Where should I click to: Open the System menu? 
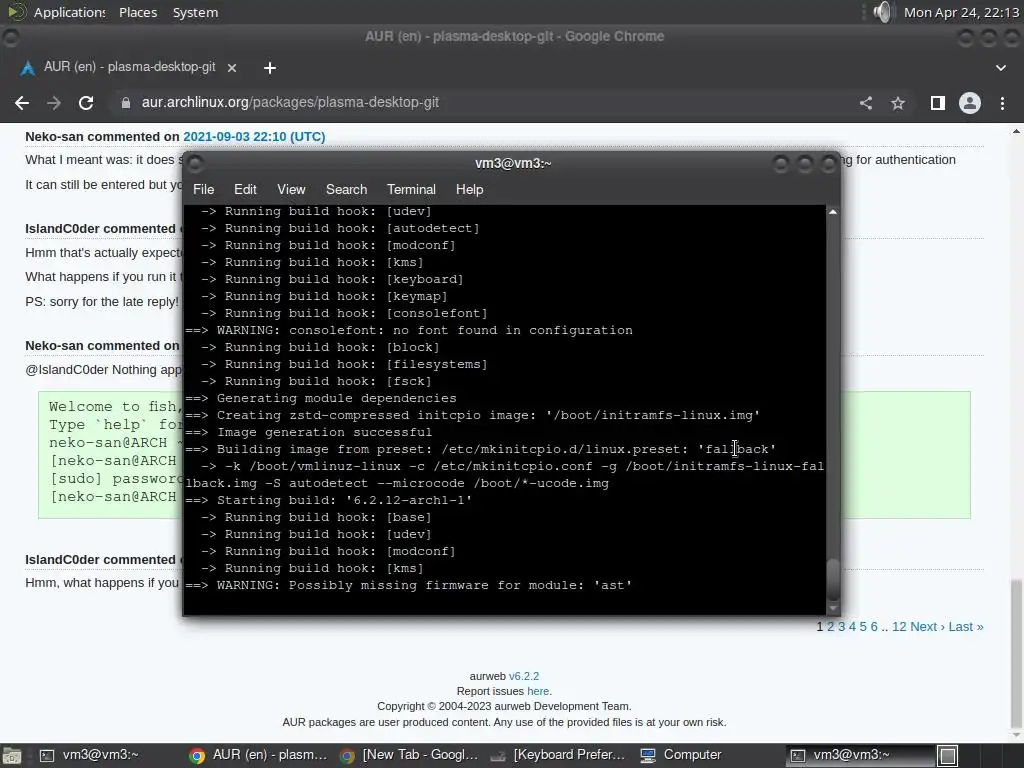(x=195, y=12)
